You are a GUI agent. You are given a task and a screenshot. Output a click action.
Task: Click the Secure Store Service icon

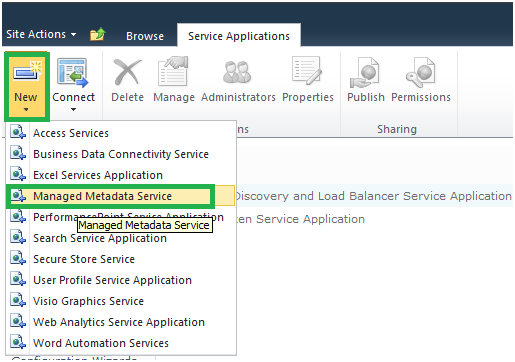coord(18,258)
